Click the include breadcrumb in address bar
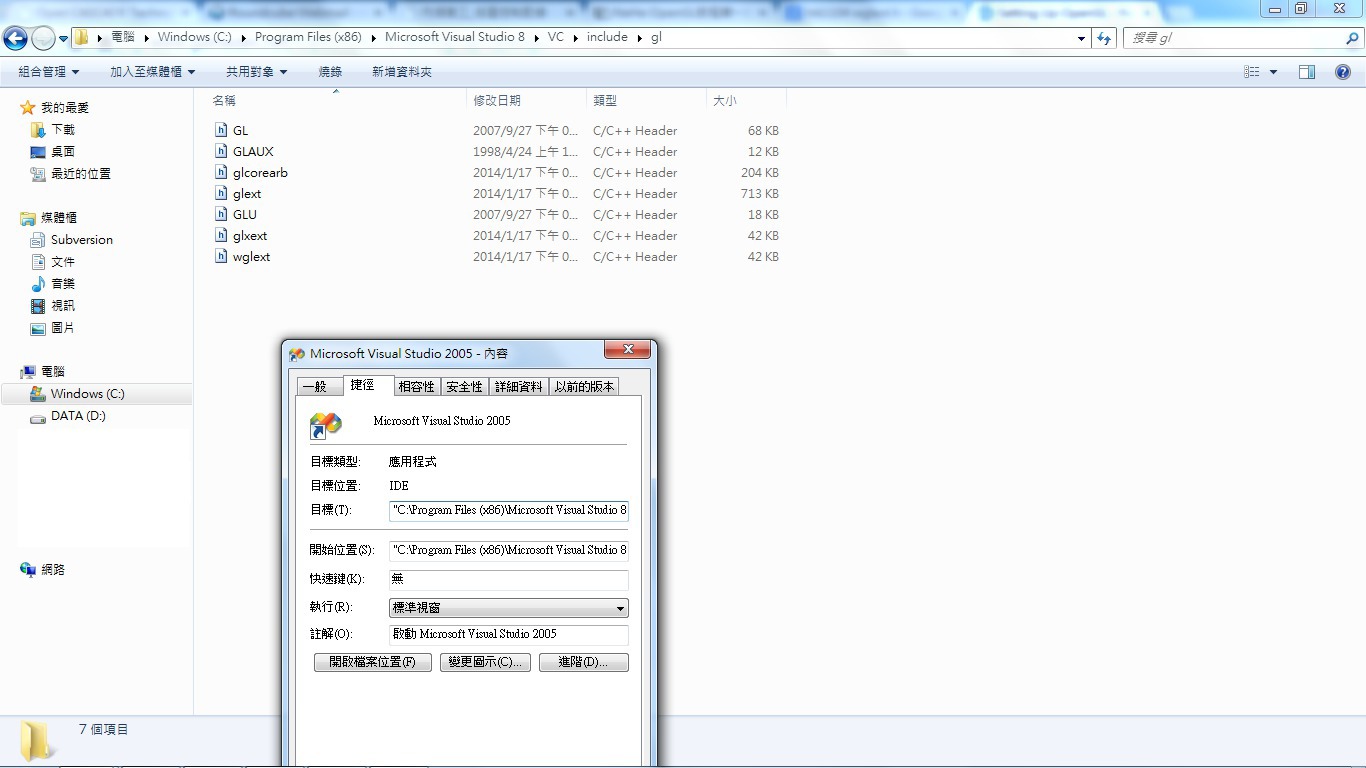1366x768 pixels. (607, 38)
